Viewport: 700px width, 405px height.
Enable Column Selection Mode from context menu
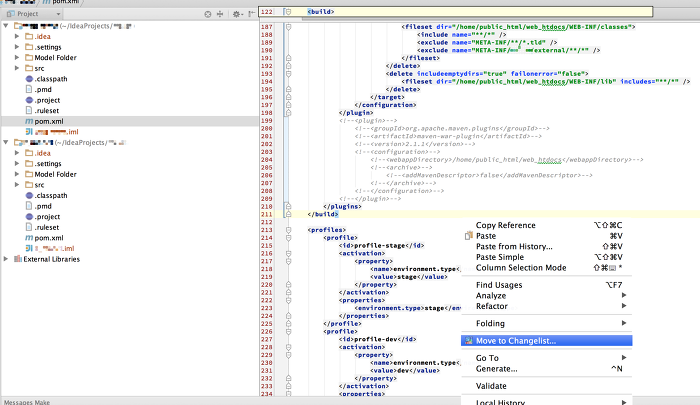tap(546, 268)
